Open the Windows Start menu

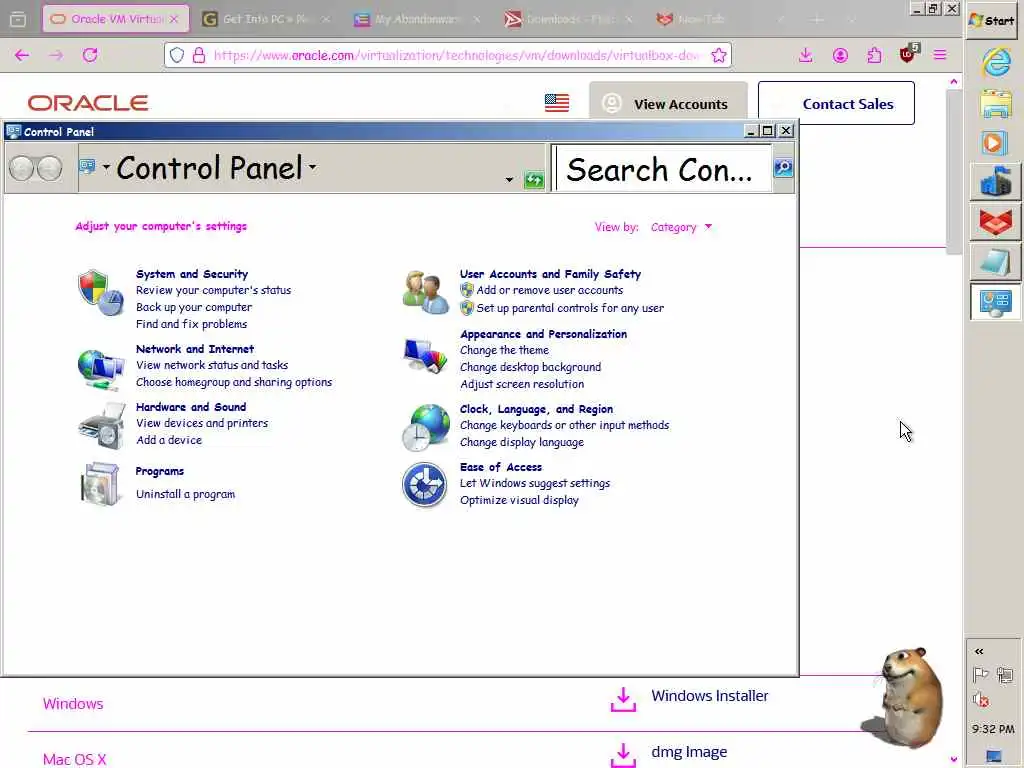[993, 21]
